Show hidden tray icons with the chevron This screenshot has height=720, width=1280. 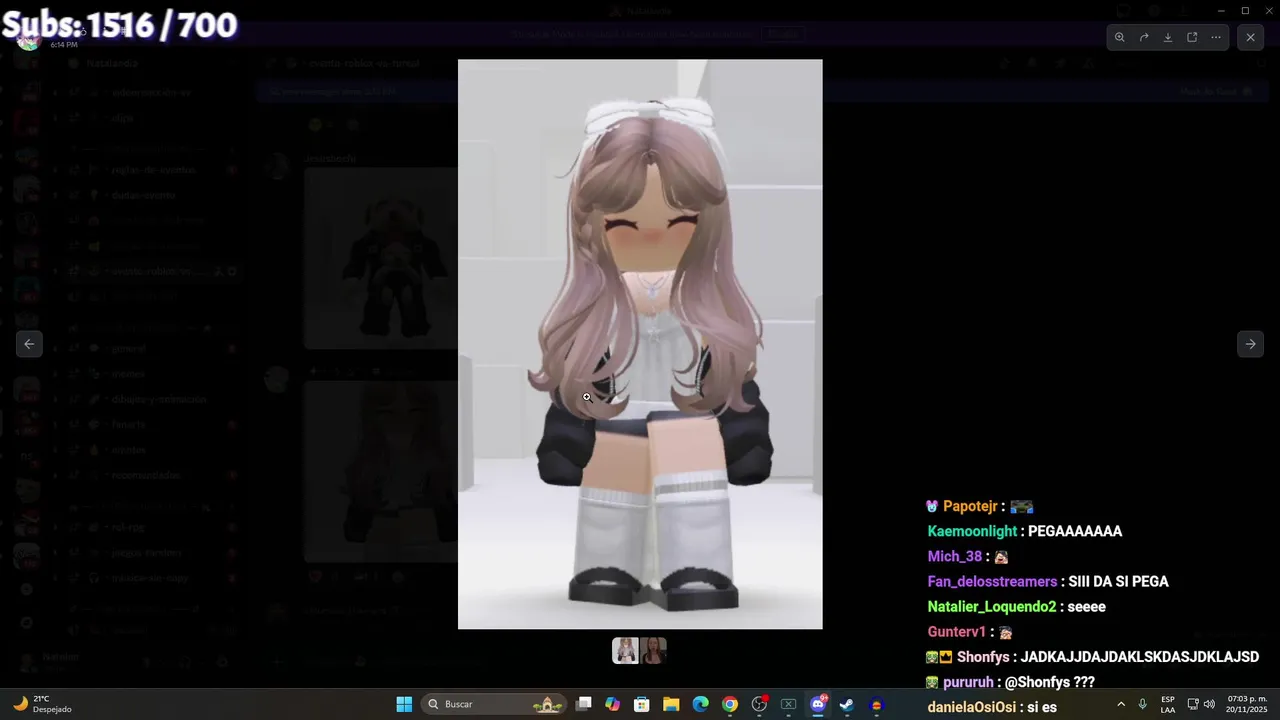tap(1120, 704)
